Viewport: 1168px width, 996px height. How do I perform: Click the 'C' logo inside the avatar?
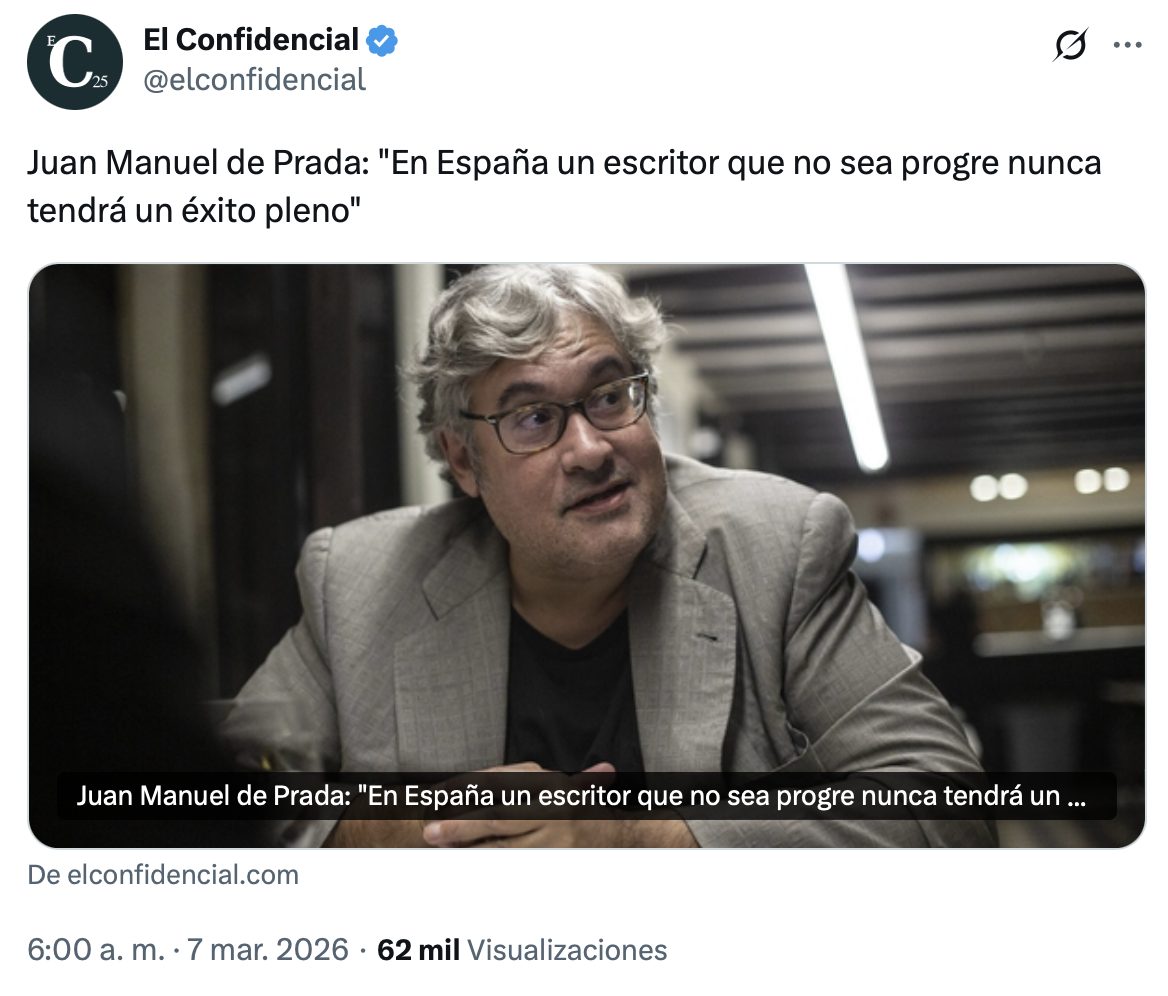point(72,63)
